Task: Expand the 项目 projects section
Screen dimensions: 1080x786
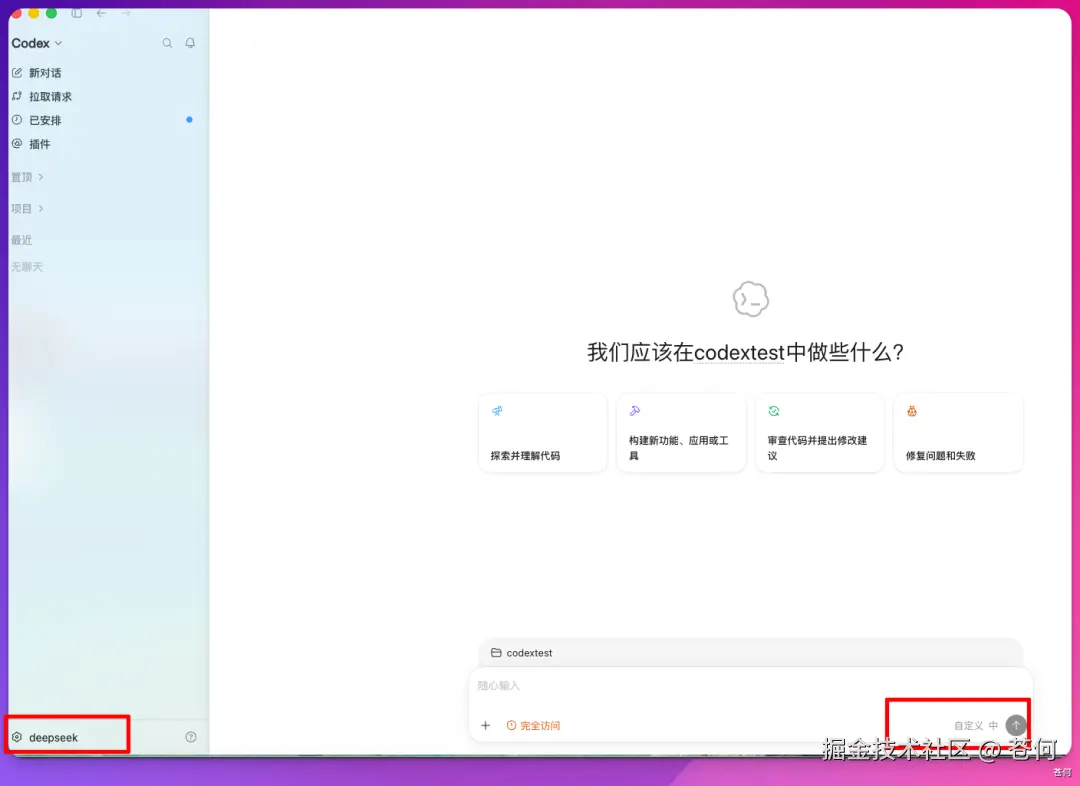Action: pyautogui.click(x=28, y=208)
